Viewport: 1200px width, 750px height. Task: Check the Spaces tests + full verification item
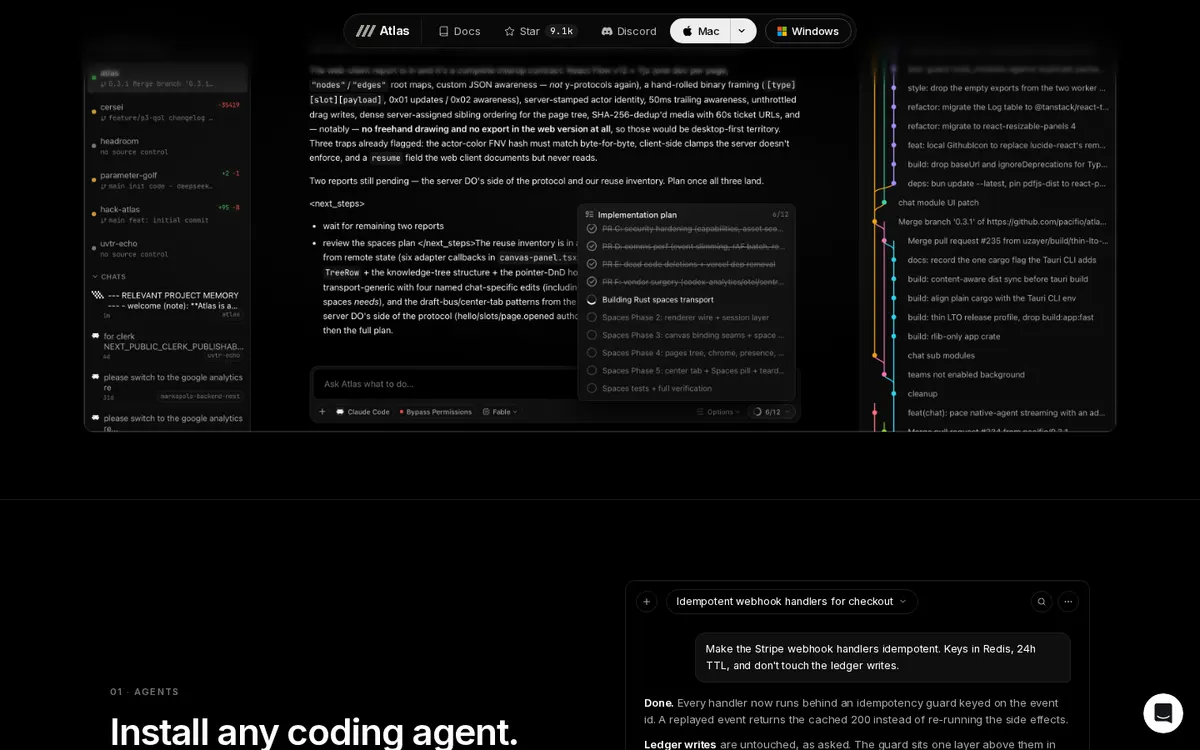coord(592,388)
